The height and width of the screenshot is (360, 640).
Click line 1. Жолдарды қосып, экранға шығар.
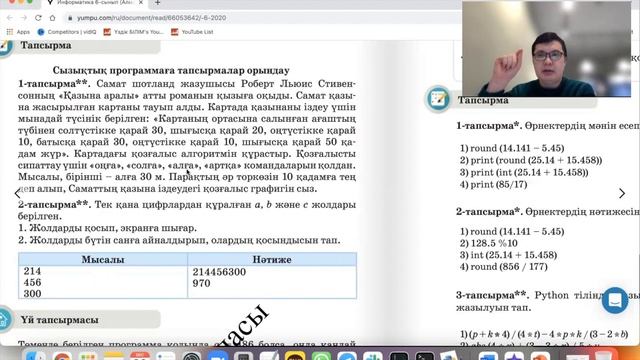(x=107, y=228)
